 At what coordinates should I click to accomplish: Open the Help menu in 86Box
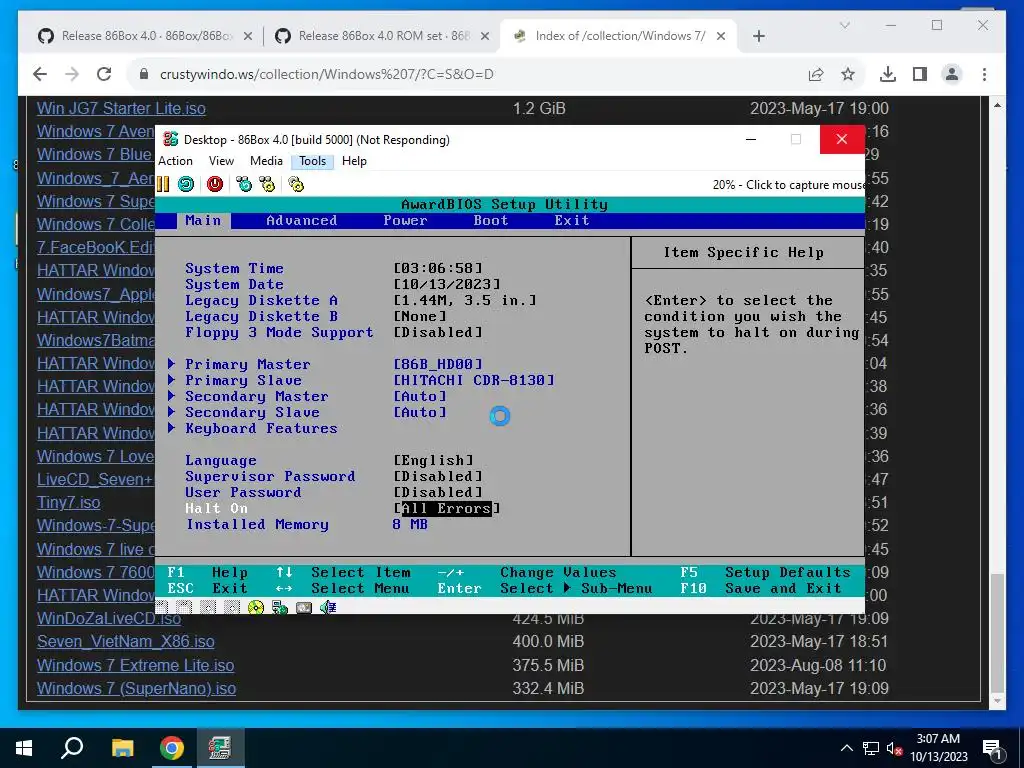[354, 161]
